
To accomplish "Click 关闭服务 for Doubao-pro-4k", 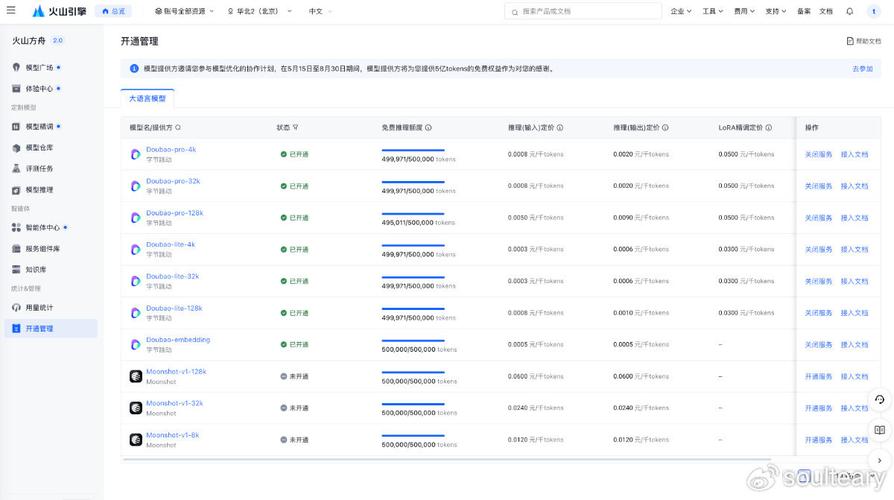I will tap(818, 155).
